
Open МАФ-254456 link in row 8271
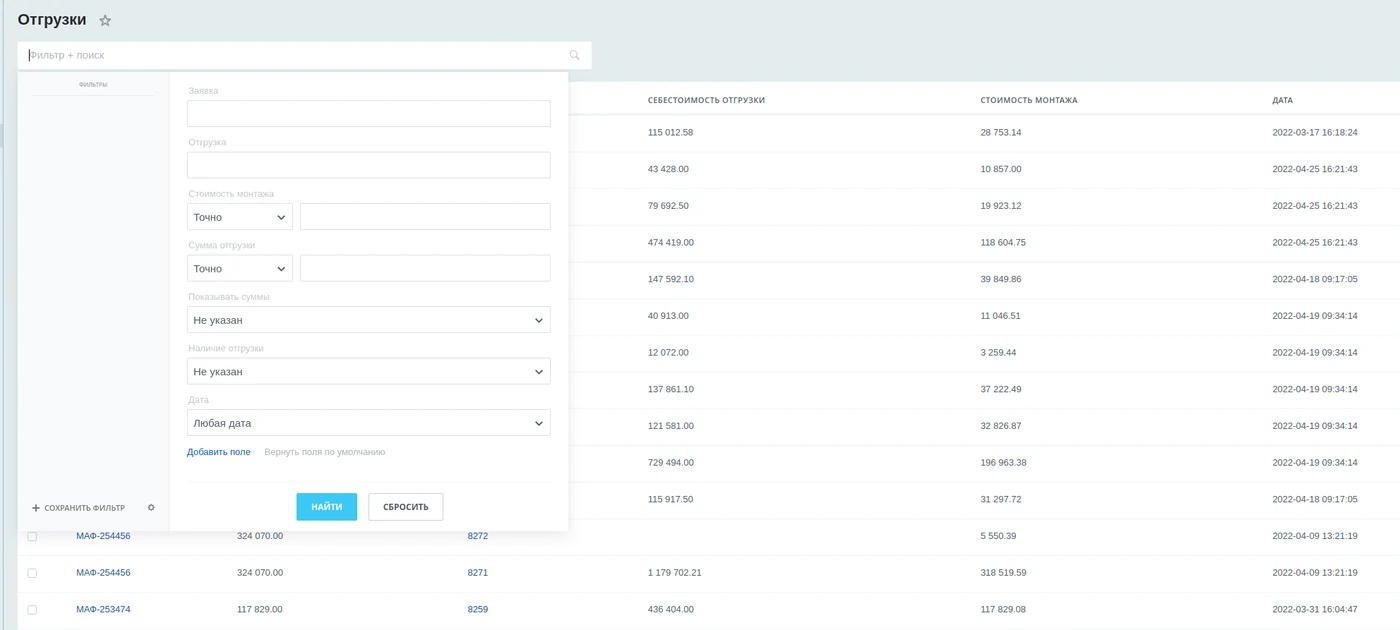[103, 573]
